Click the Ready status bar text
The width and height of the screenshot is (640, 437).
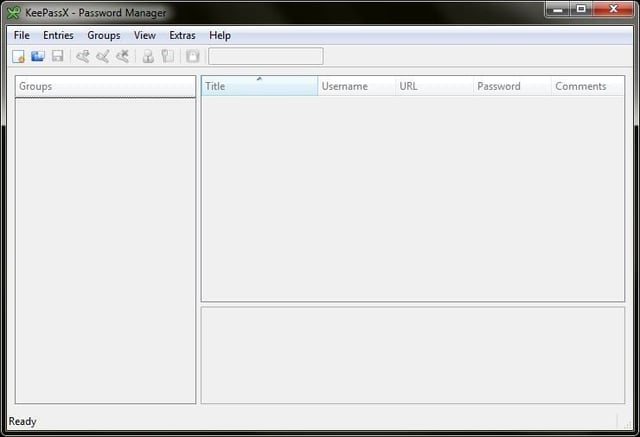(22, 421)
